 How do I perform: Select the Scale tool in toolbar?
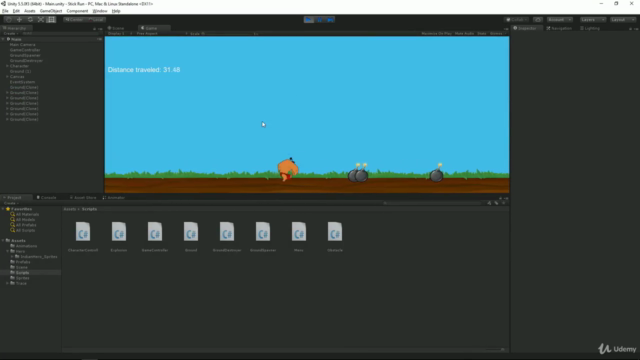coord(40,20)
